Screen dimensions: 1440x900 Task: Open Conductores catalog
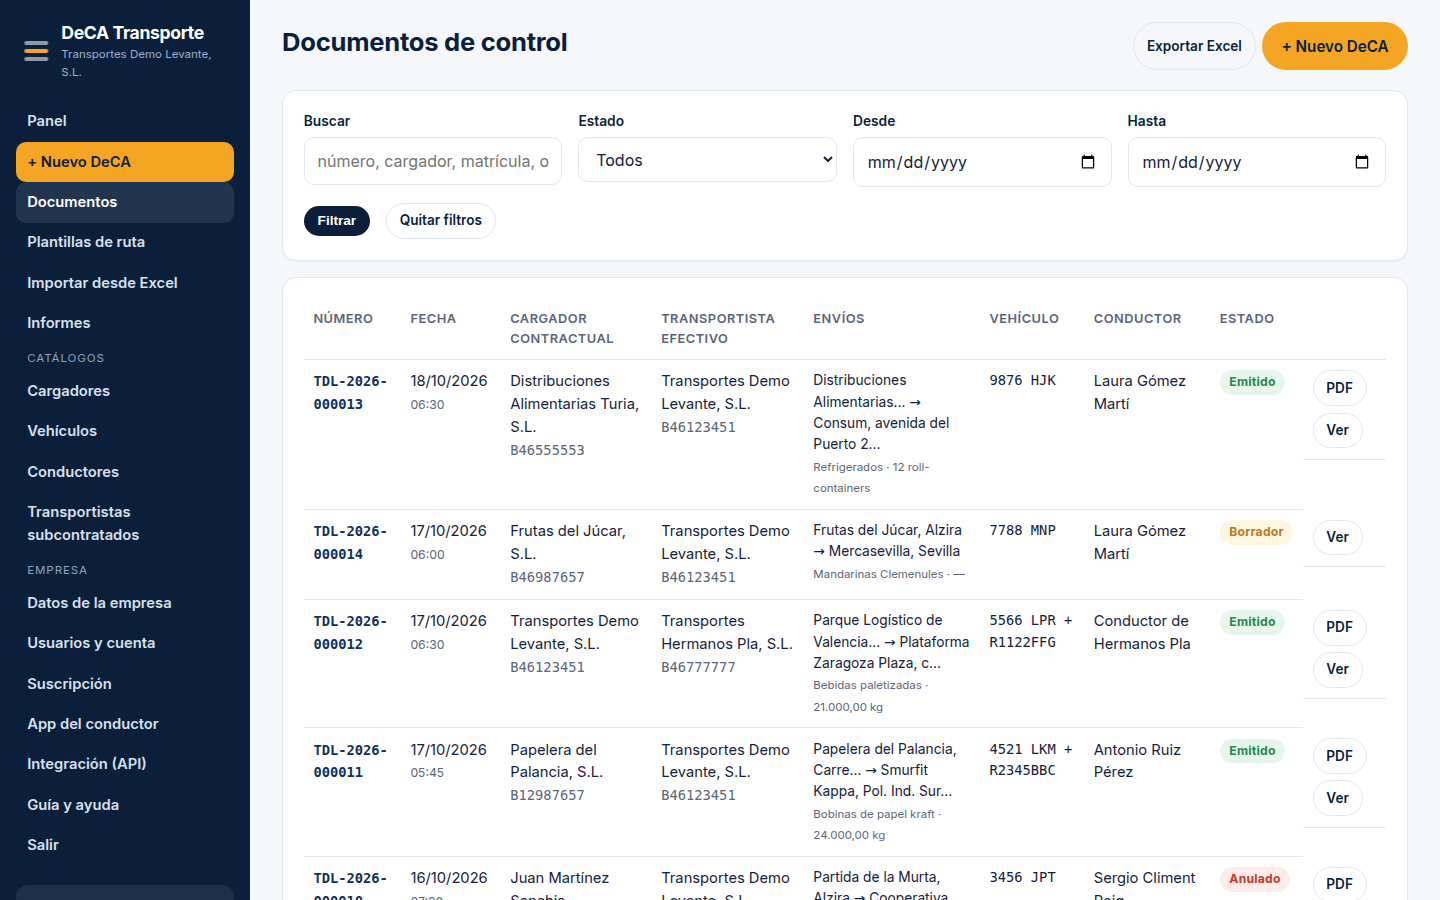click(125, 472)
